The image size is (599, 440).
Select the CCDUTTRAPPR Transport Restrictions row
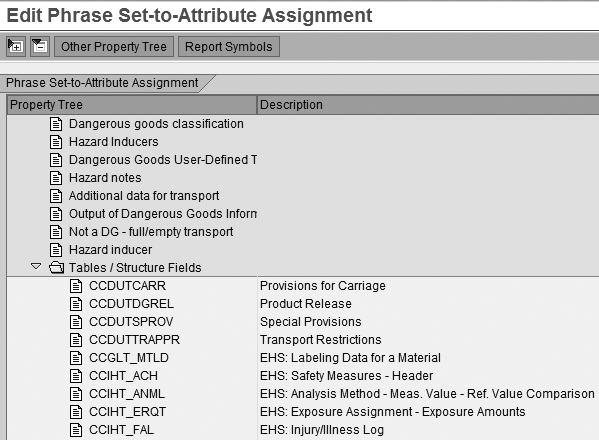pyautogui.click(x=303, y=340)
